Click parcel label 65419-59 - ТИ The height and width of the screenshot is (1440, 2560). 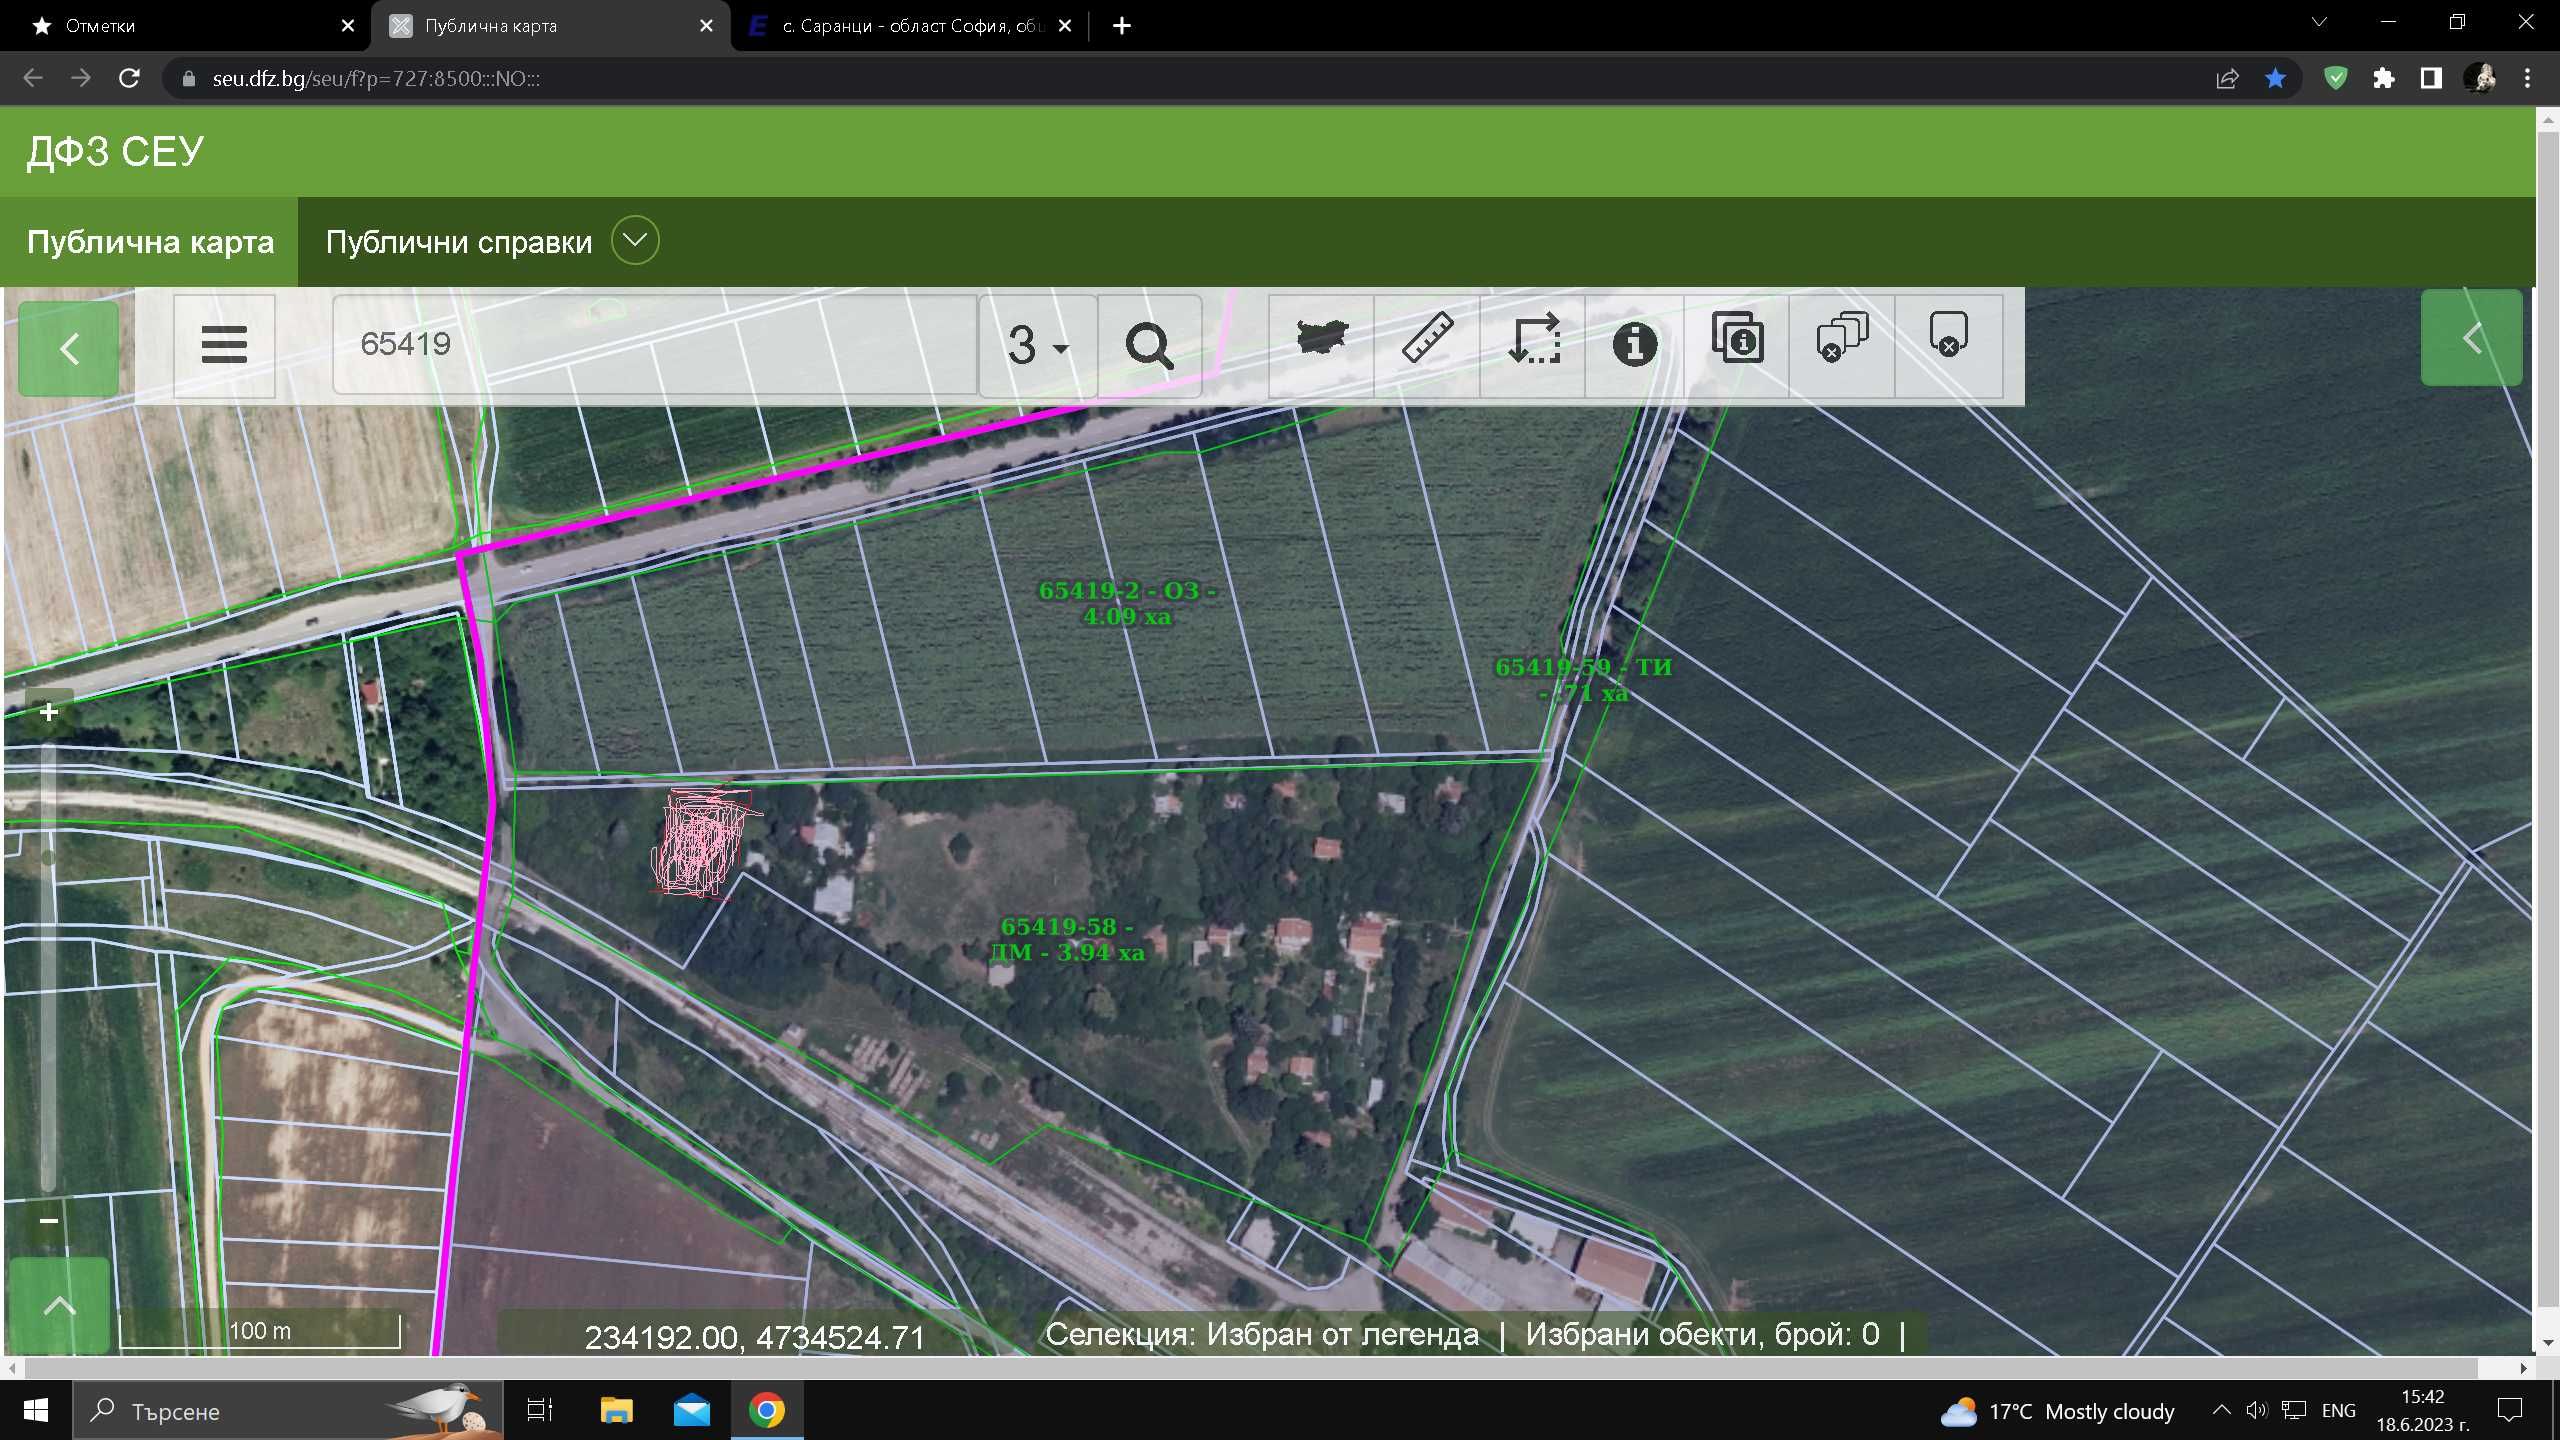(1583, 680)
